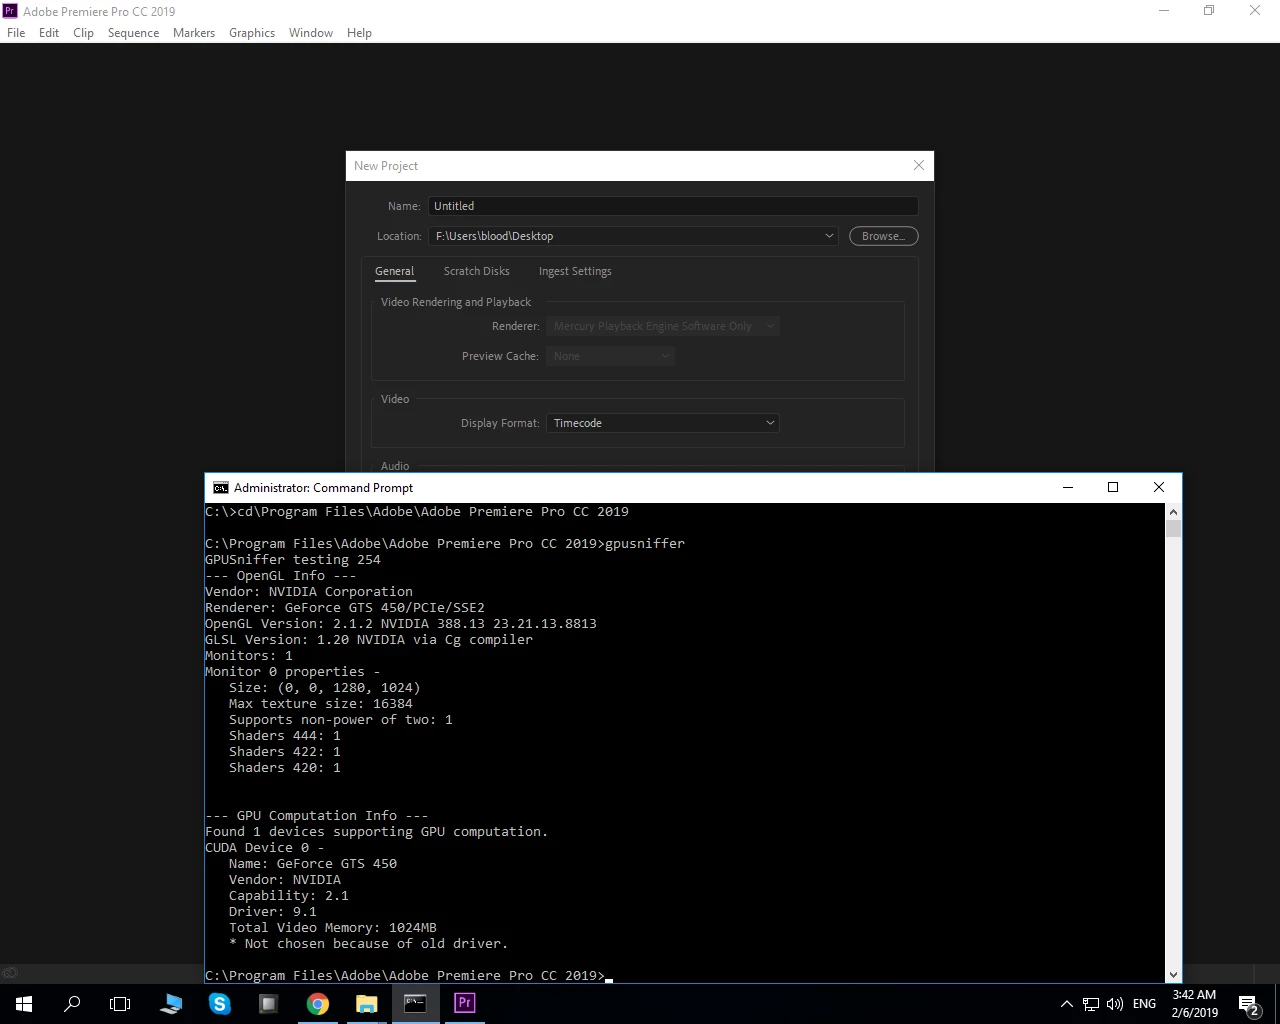Image resolution: width=1280 pixels, height=1024 pixels.
Task: Close the Command Prompt window
Action: coord(1159,487)
